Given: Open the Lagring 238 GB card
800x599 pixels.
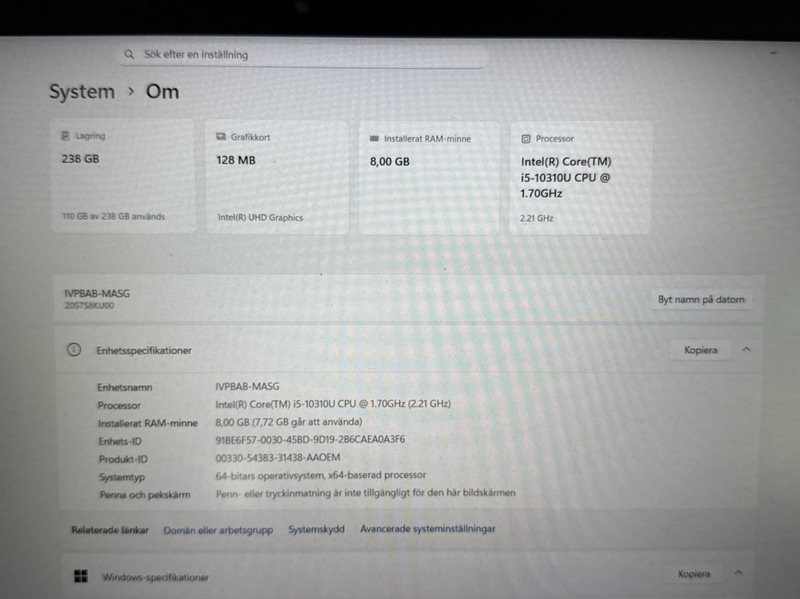Looking at the screenshot, I should point(123,176).
